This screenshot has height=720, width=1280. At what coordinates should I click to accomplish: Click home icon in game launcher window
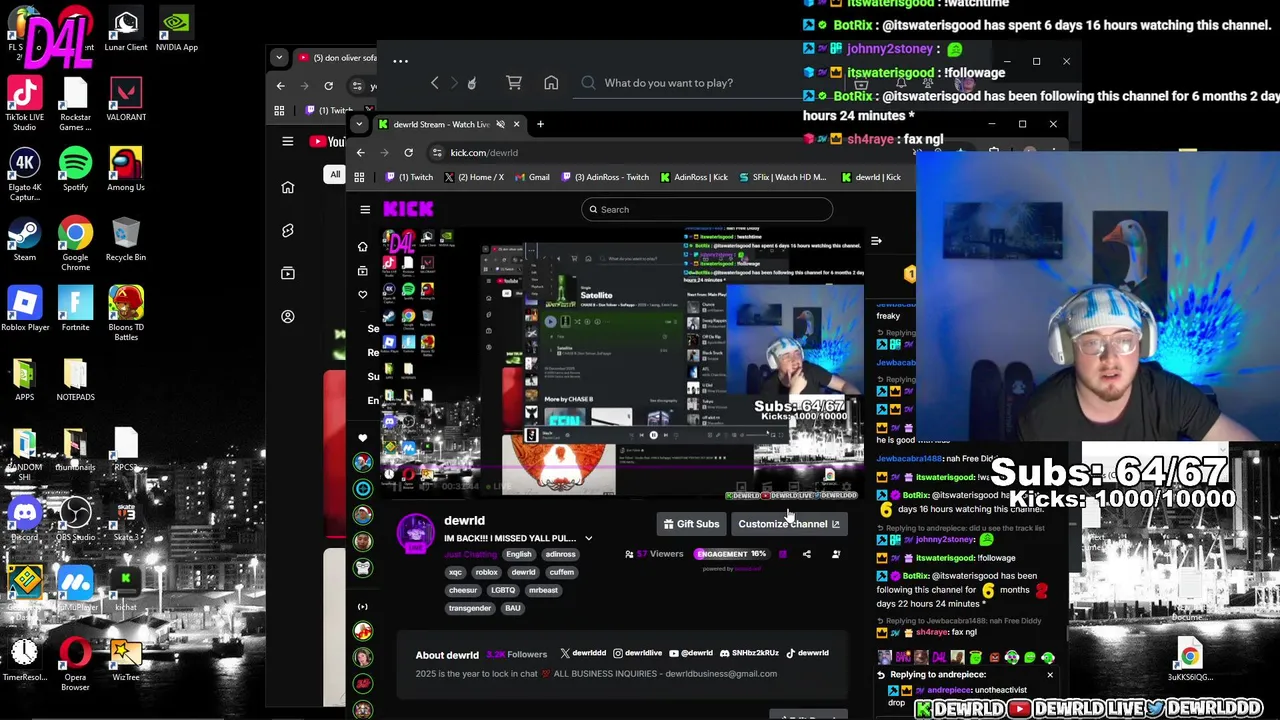click(551, 83)
